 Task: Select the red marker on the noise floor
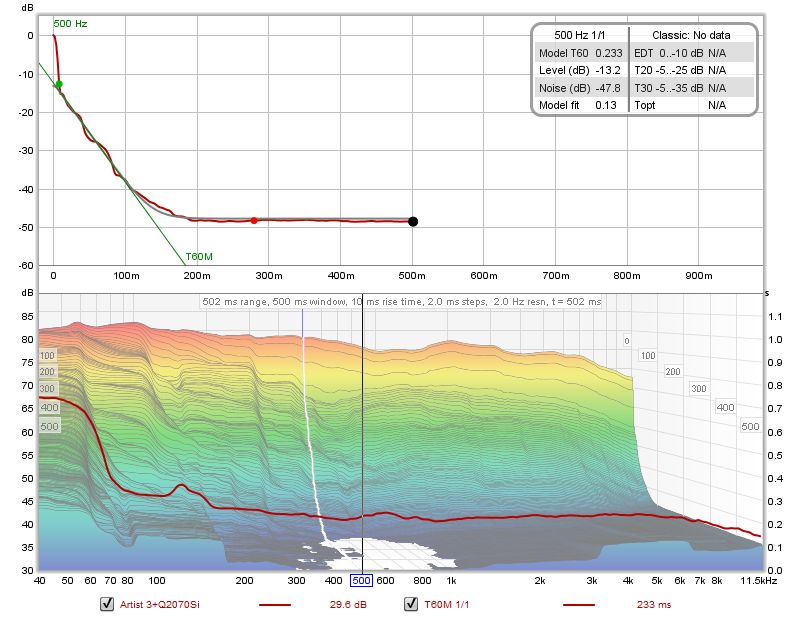[254, 220]
